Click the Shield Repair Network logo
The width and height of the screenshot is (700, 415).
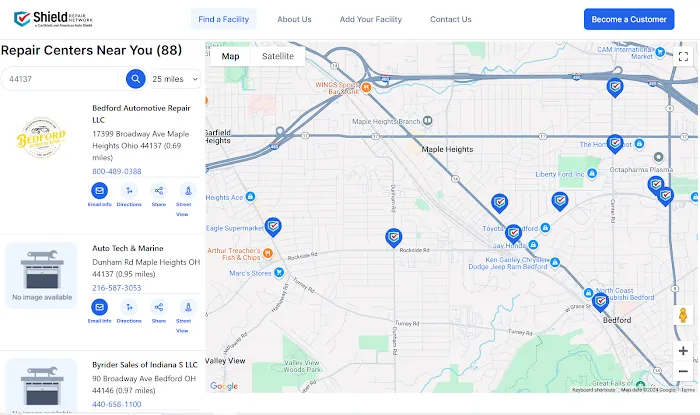53,19
